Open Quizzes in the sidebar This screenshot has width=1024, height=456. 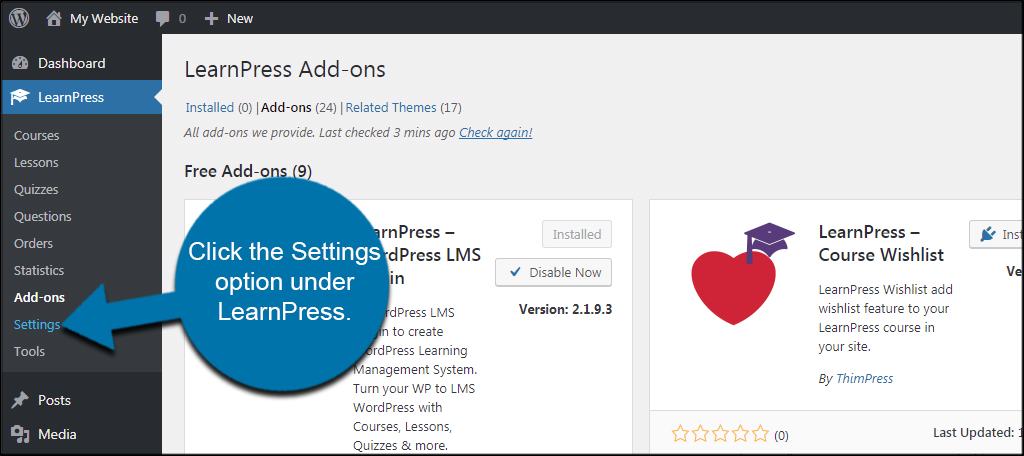(36, 189)
